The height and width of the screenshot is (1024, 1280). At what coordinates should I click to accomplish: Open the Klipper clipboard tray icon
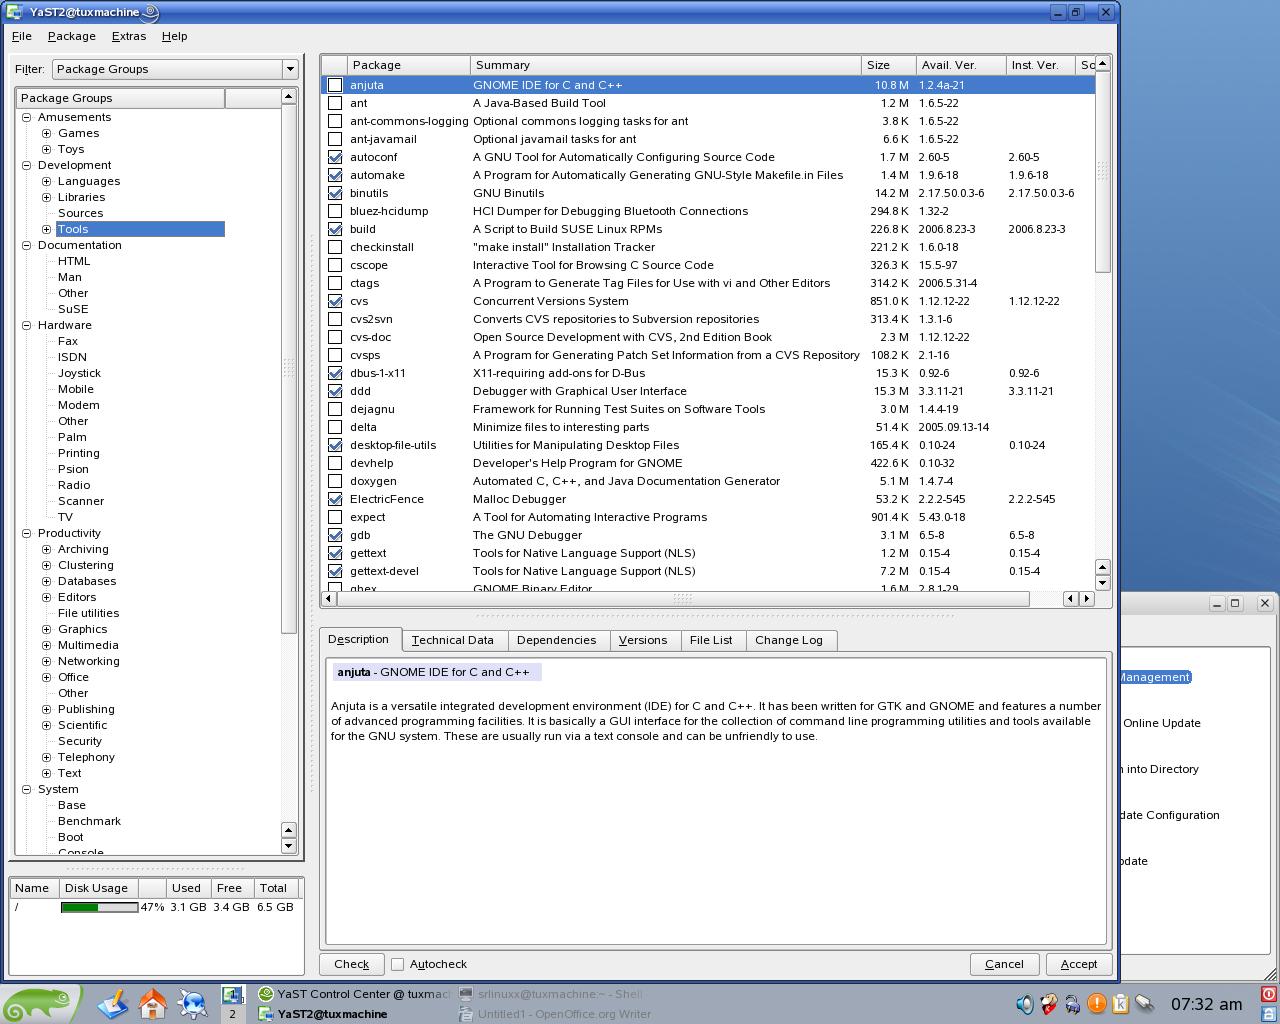tap(1120, 1004)
